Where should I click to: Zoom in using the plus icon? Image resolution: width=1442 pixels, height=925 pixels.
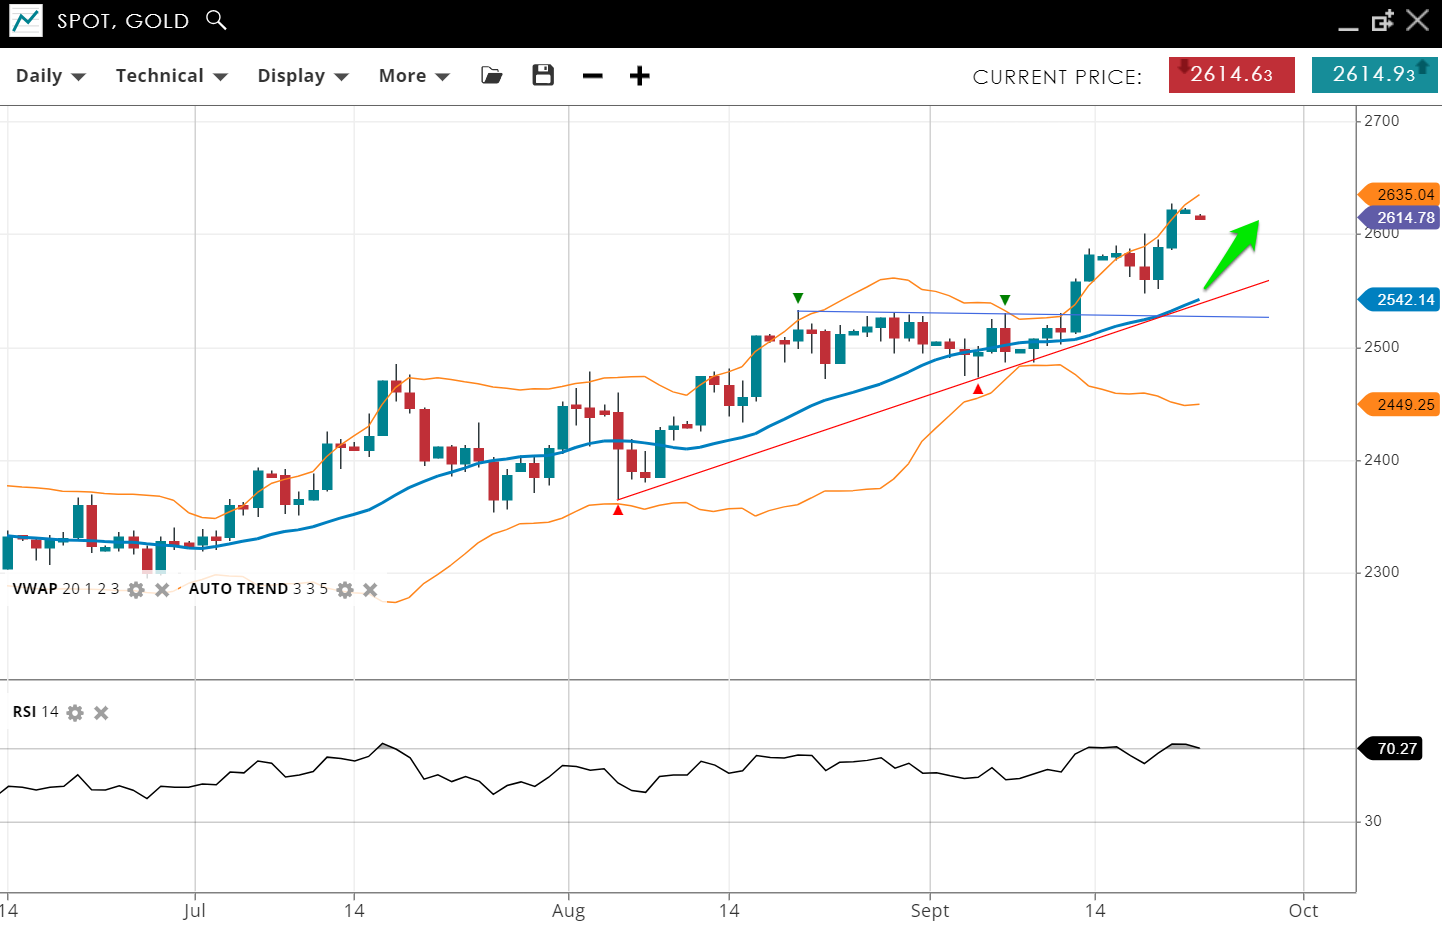(640, 76)
